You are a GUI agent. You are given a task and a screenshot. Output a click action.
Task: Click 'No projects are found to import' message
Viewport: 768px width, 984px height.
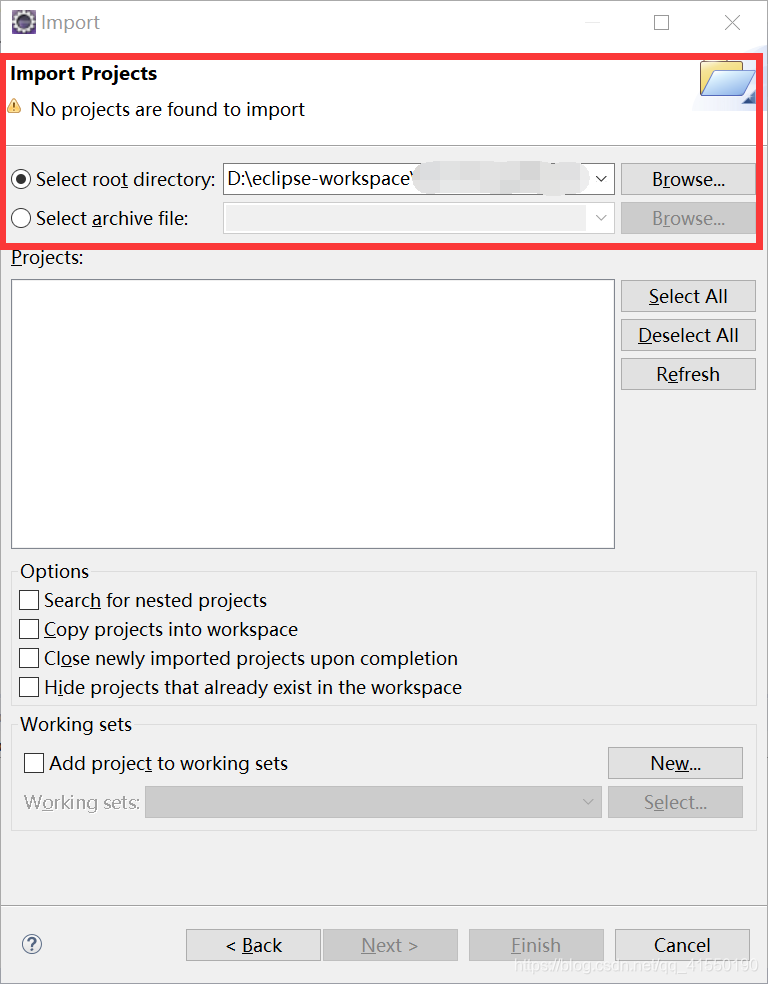click(168, 109)
